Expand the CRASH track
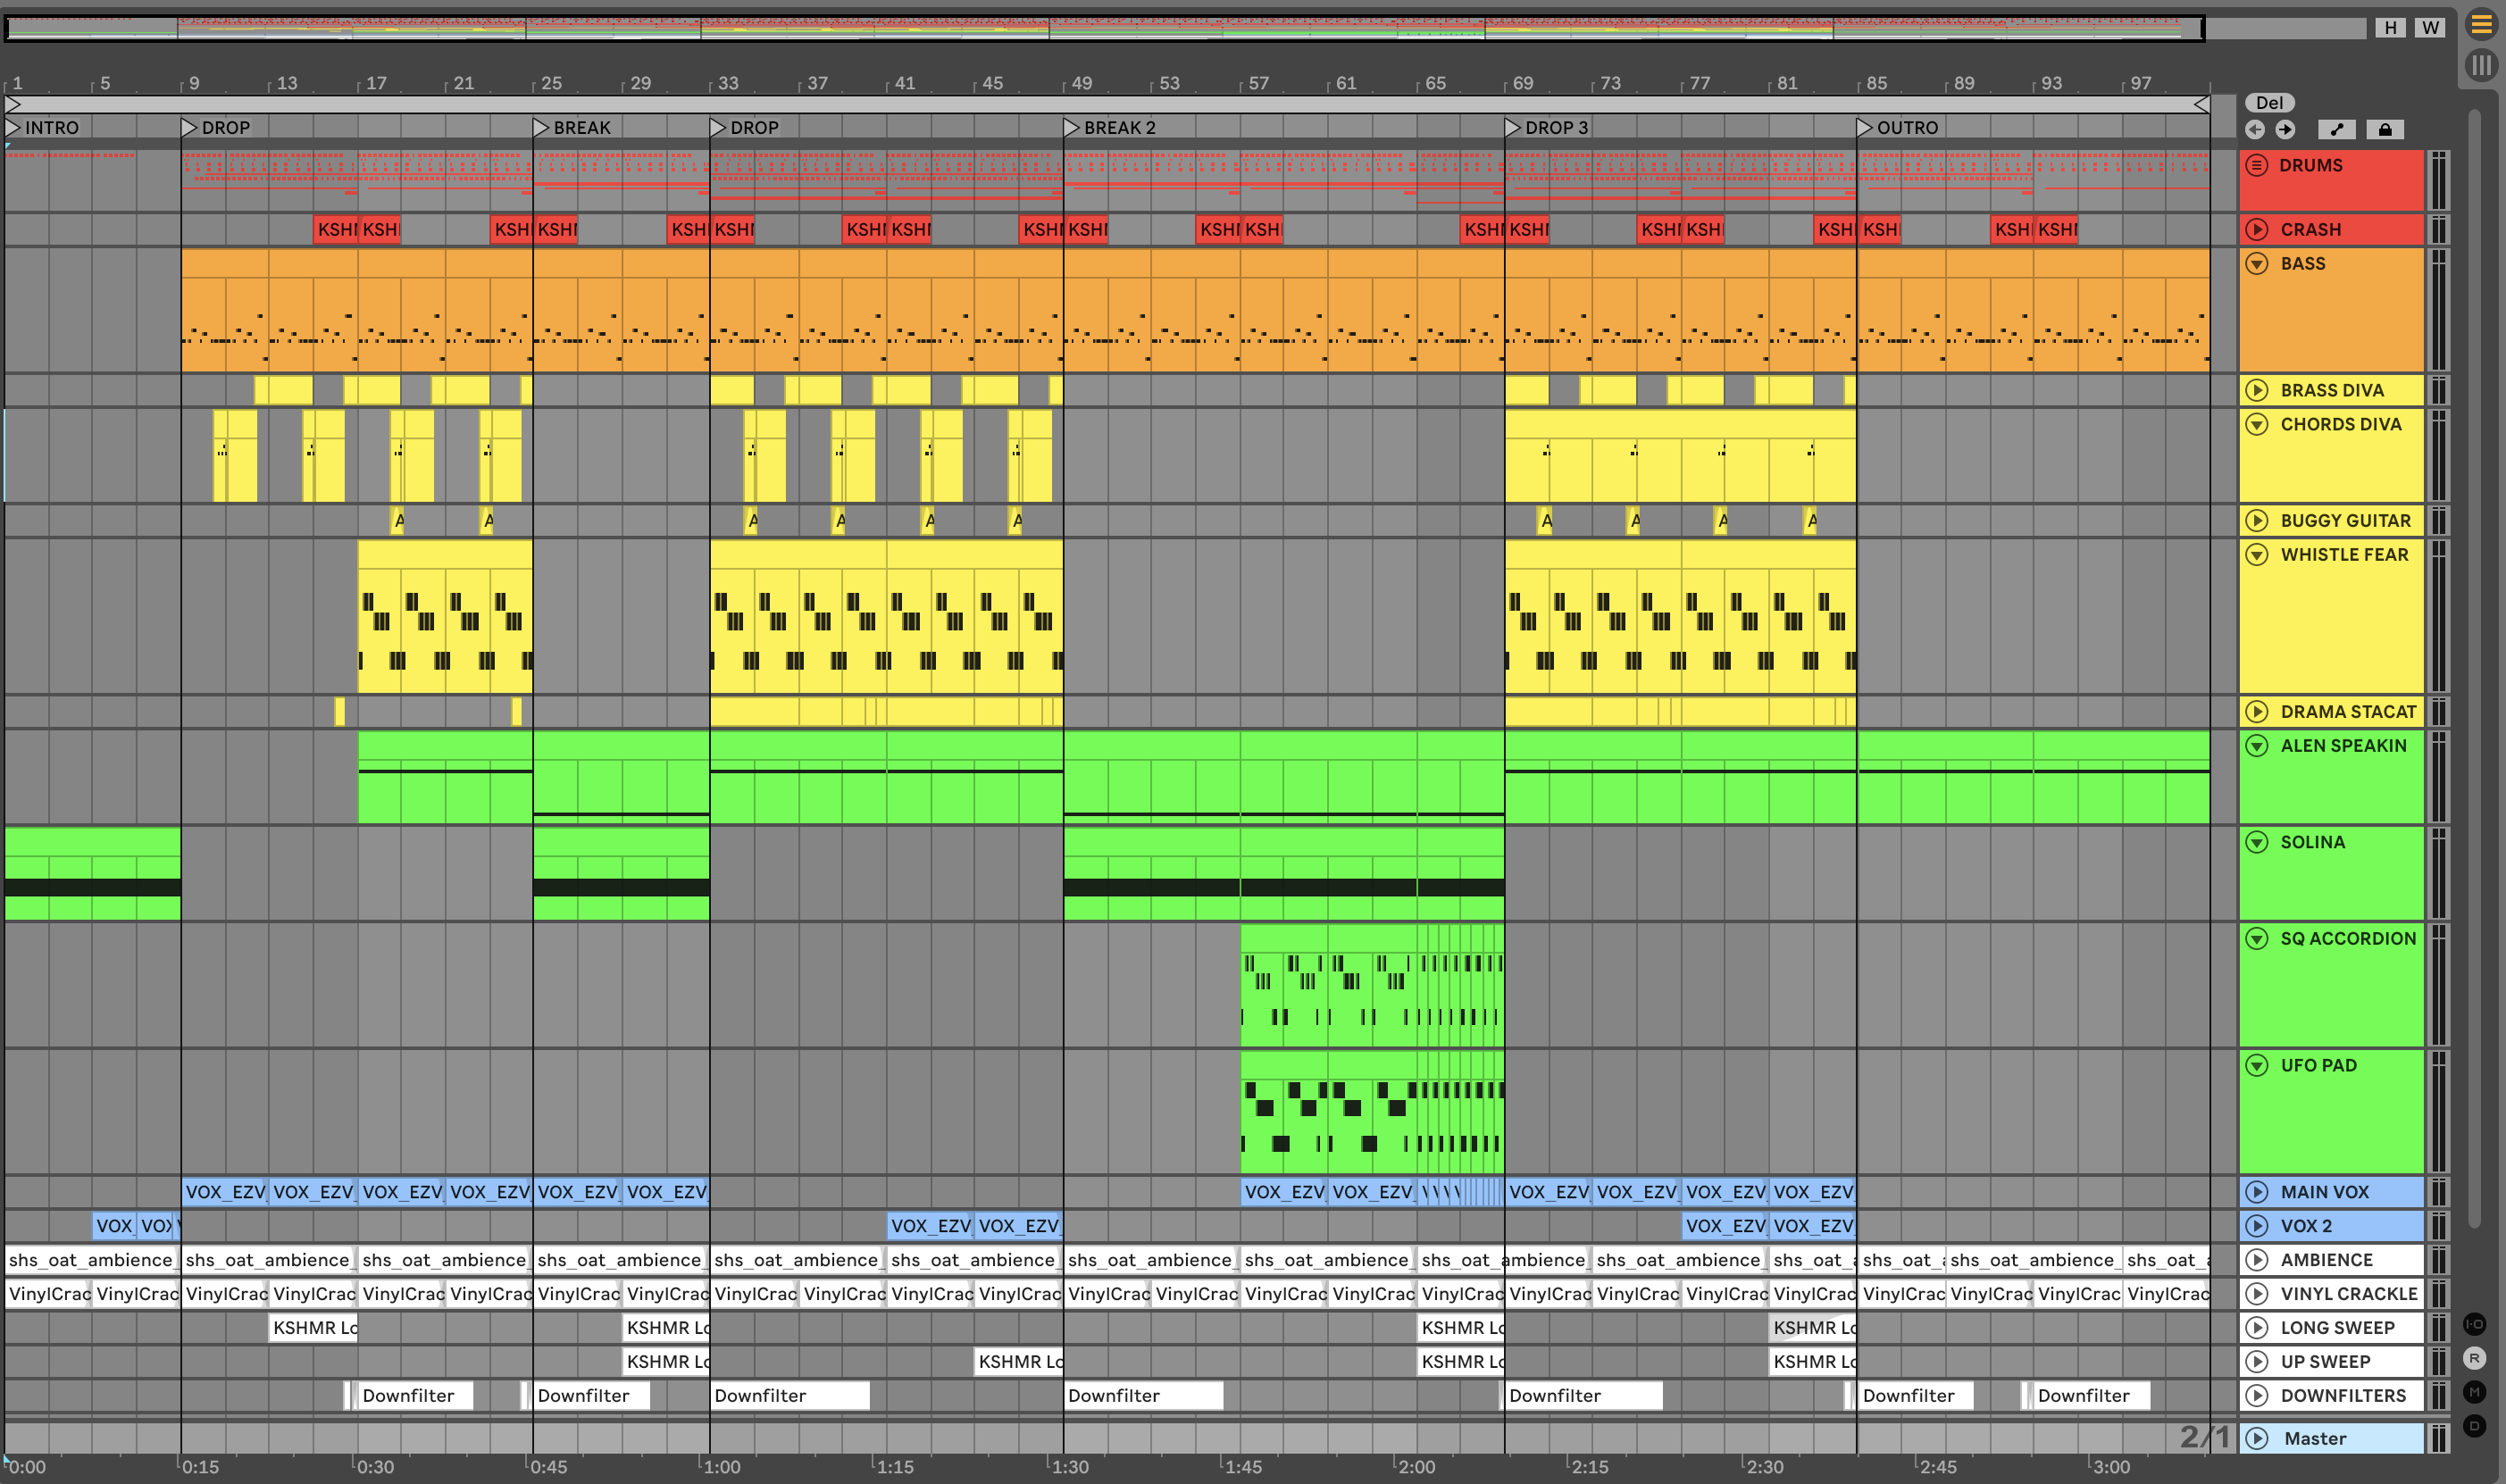2506x1484 pixels. click(2257, 230)
